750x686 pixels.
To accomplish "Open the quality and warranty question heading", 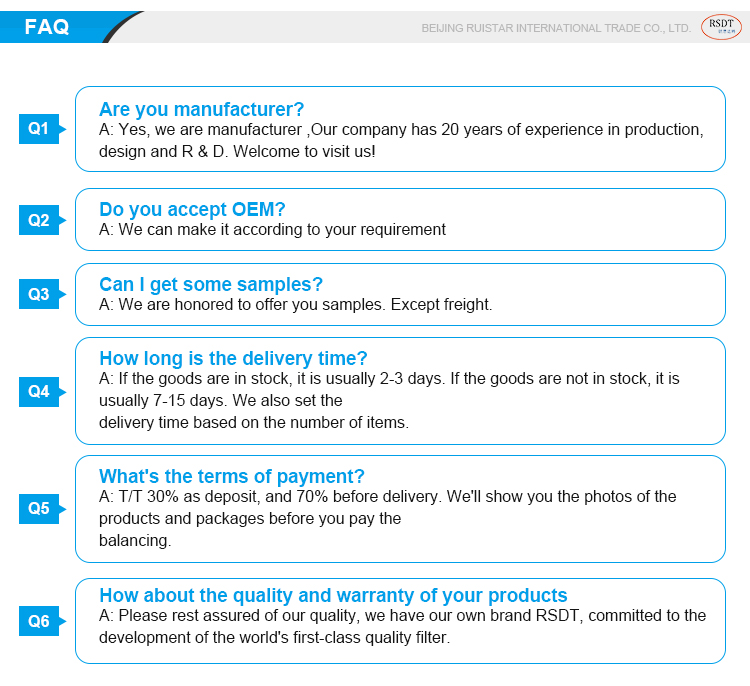I will click(333, 595).
